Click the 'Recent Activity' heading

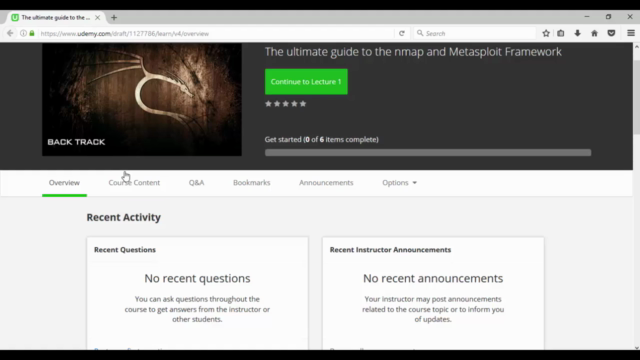point(124,217)
